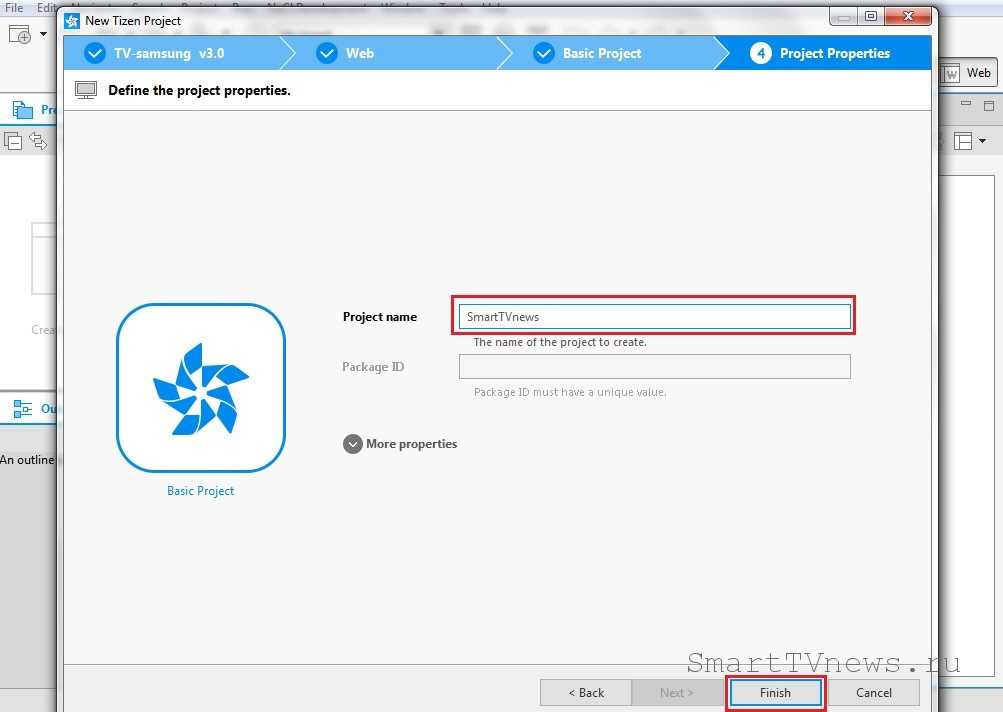Viewport: 1003px width, 712px height.
Task: Maximize the right-side panel view
Action: 989,105
